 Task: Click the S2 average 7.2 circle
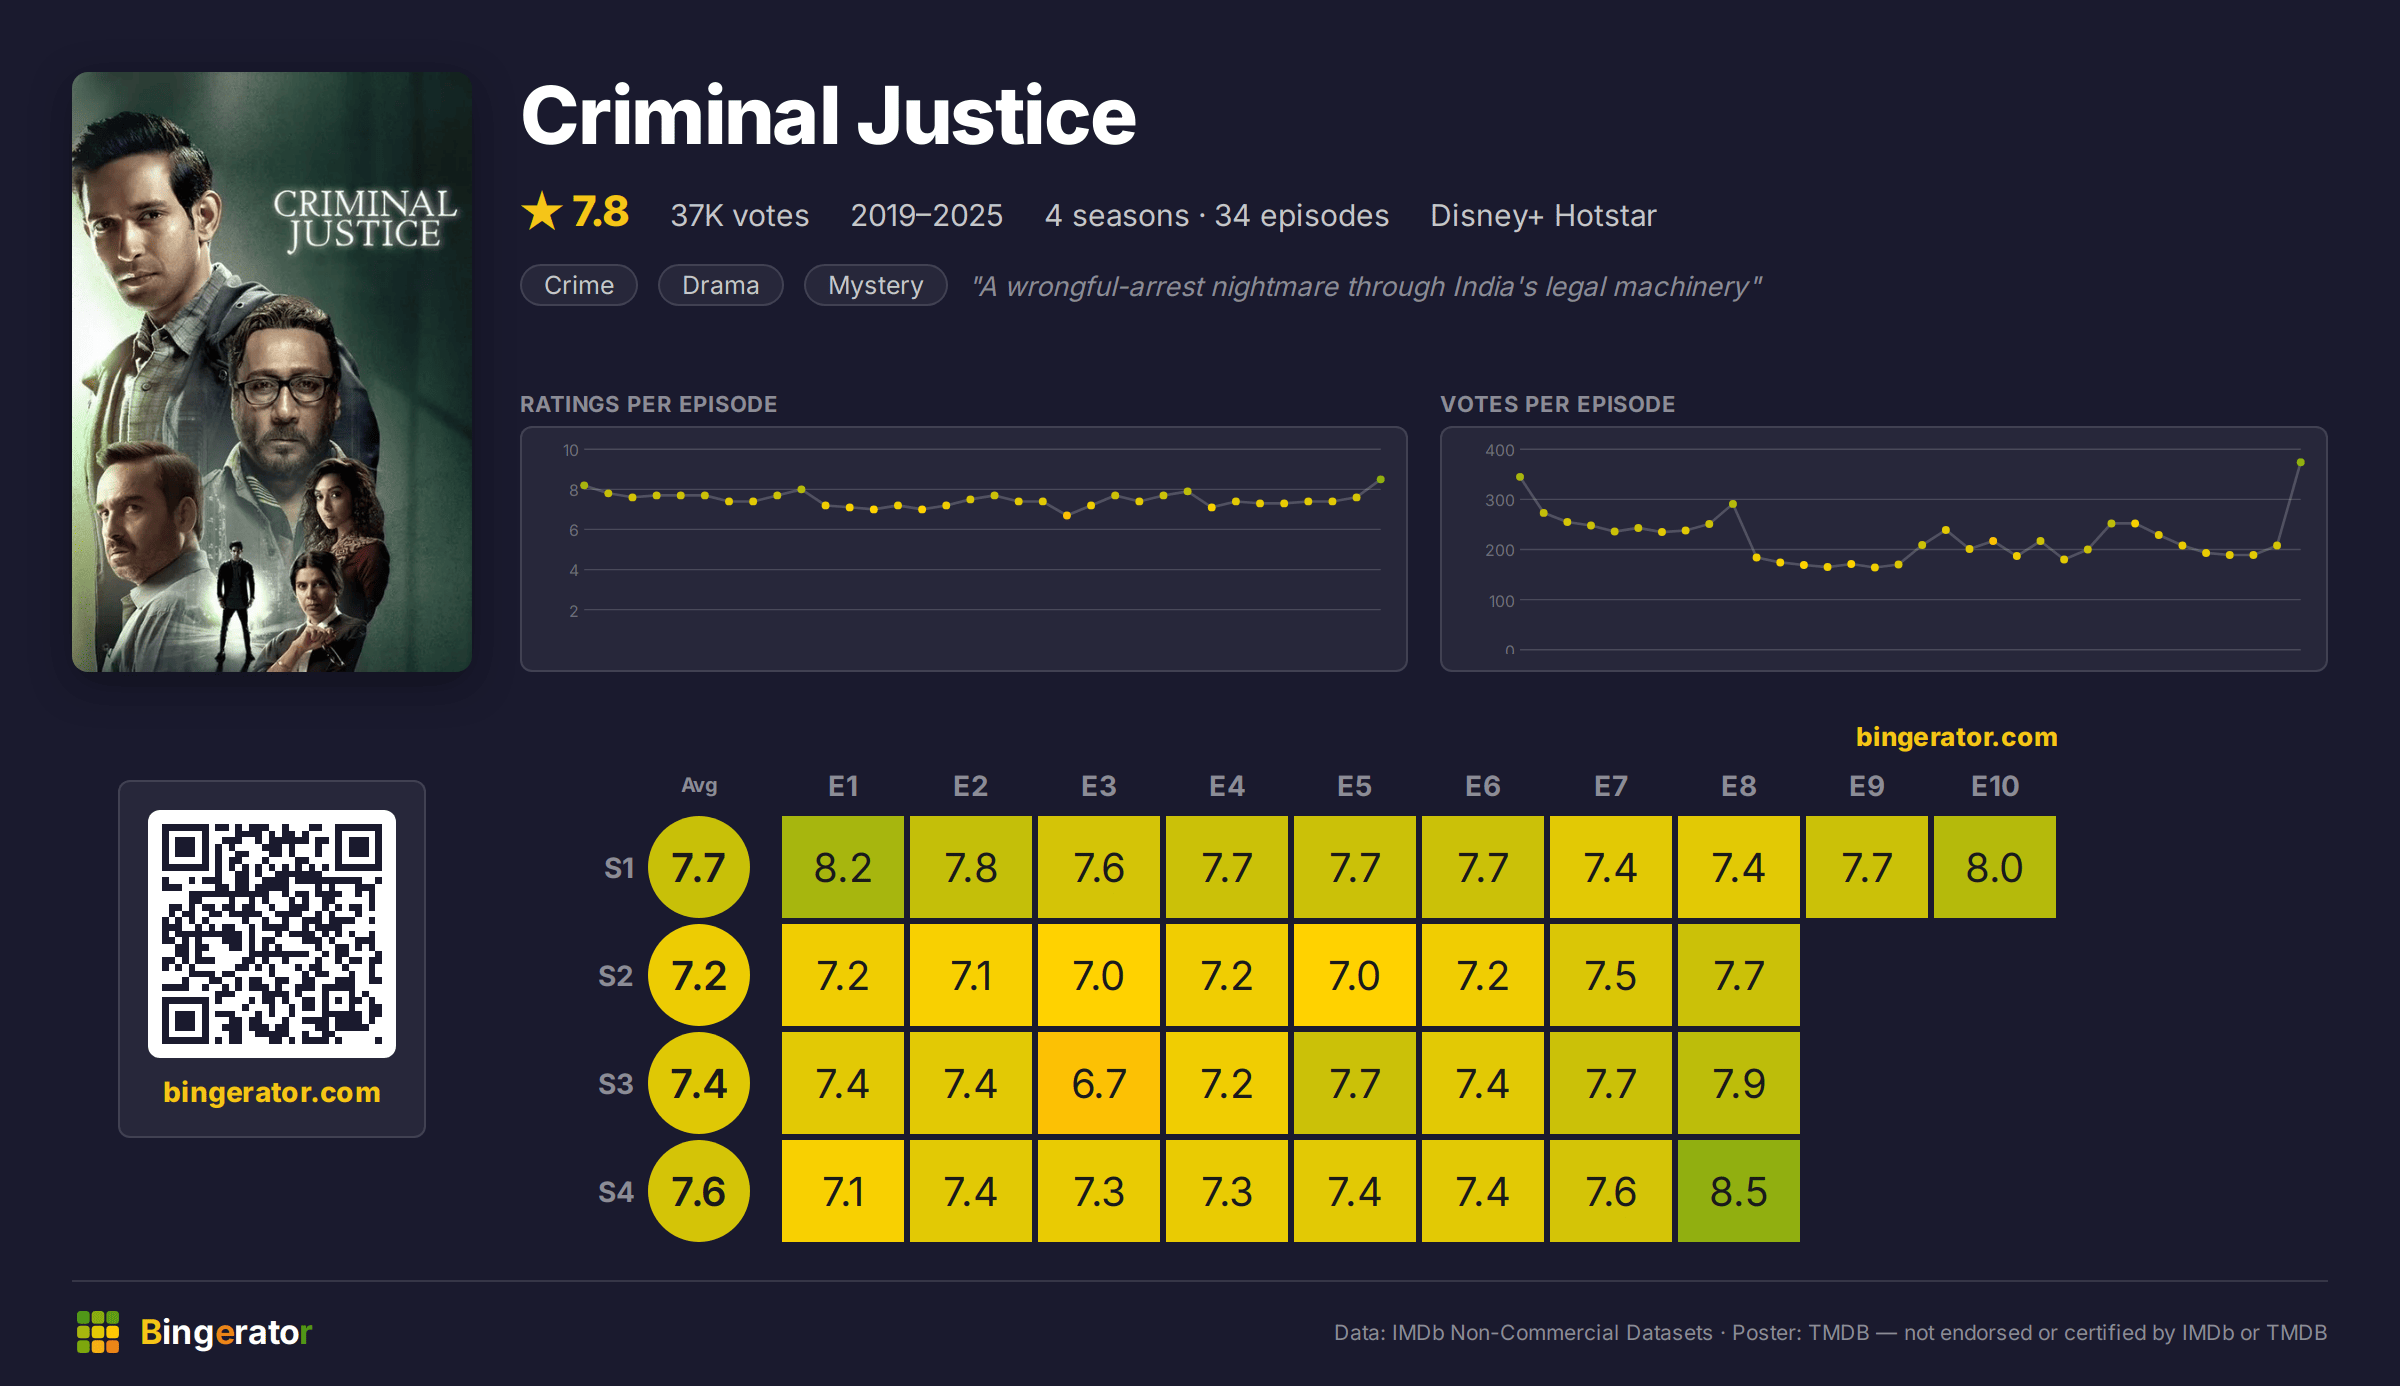tap(699, 975)
